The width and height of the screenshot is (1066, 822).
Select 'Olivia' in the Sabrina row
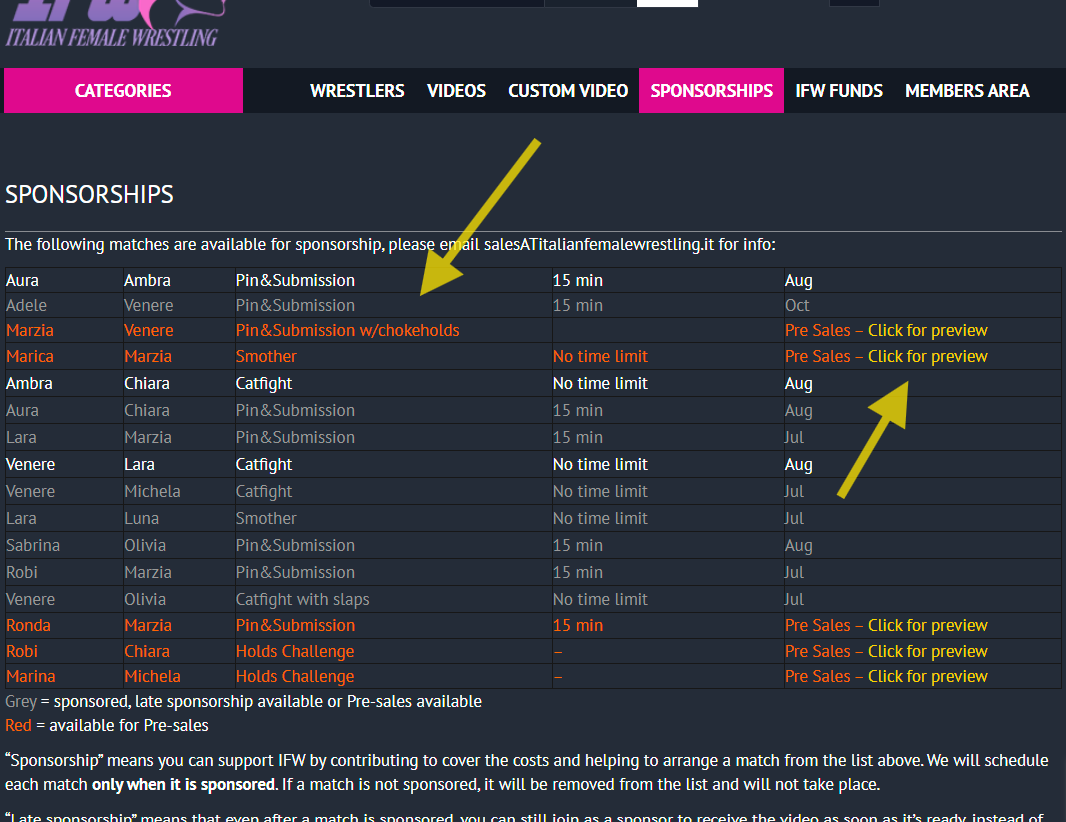coord(145,545)
